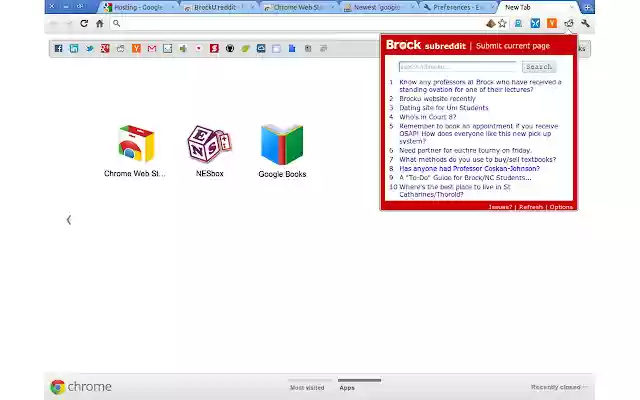Open post about best place to live
Image resolution: width=640 pixels, height=400 pixels.
click(x=455, y=191)
